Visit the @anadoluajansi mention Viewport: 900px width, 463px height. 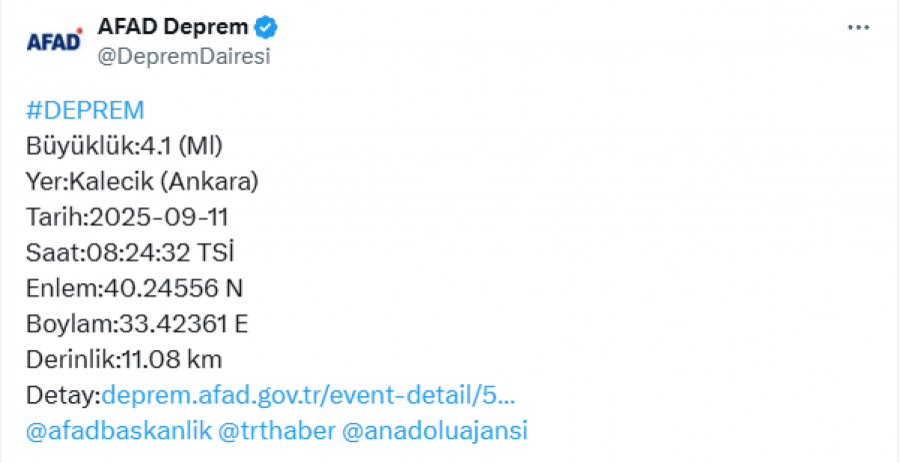pos(435,431)
